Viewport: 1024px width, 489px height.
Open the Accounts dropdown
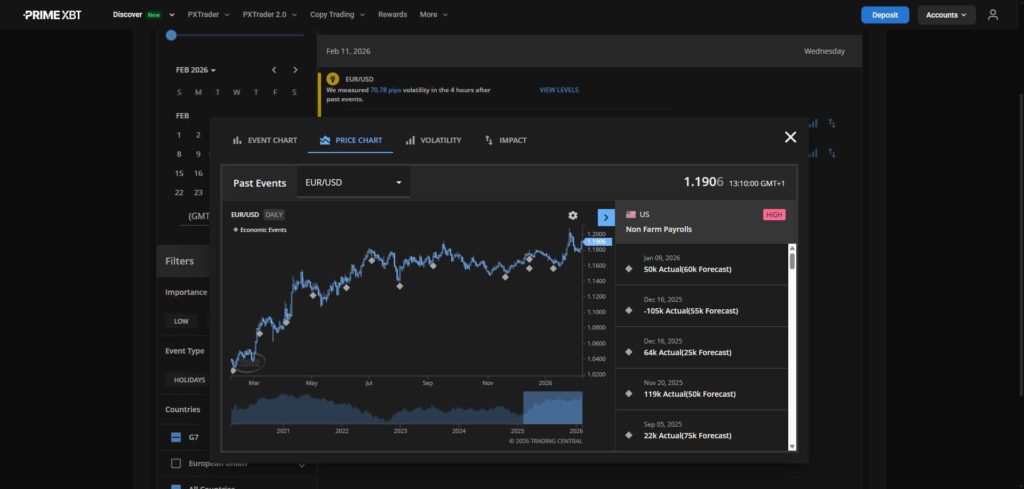(946, 14)
